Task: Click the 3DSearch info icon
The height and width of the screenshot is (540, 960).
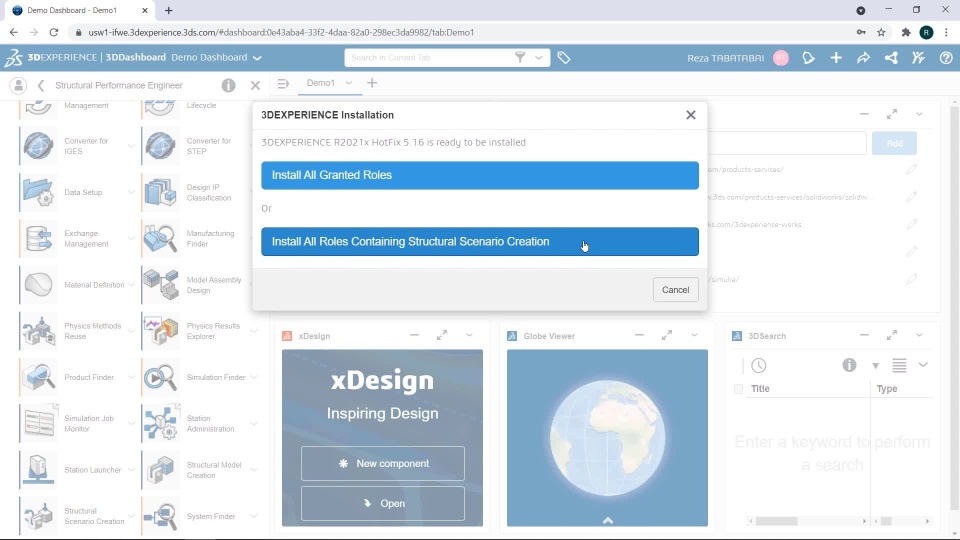Action: [849, 365]
